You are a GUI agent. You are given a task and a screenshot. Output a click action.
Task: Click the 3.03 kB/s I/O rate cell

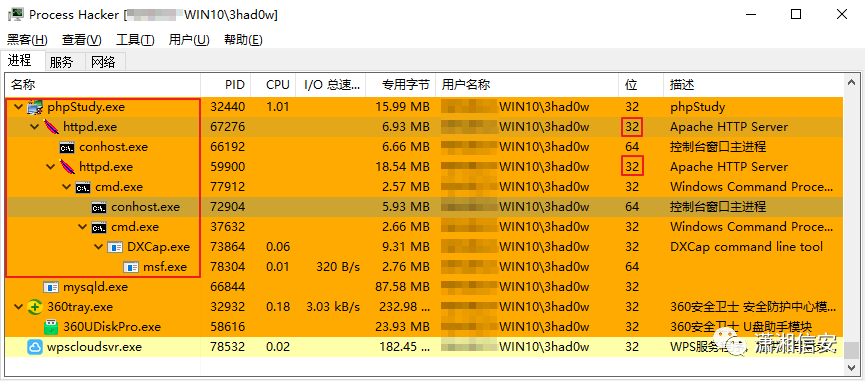tap(333, 307)
